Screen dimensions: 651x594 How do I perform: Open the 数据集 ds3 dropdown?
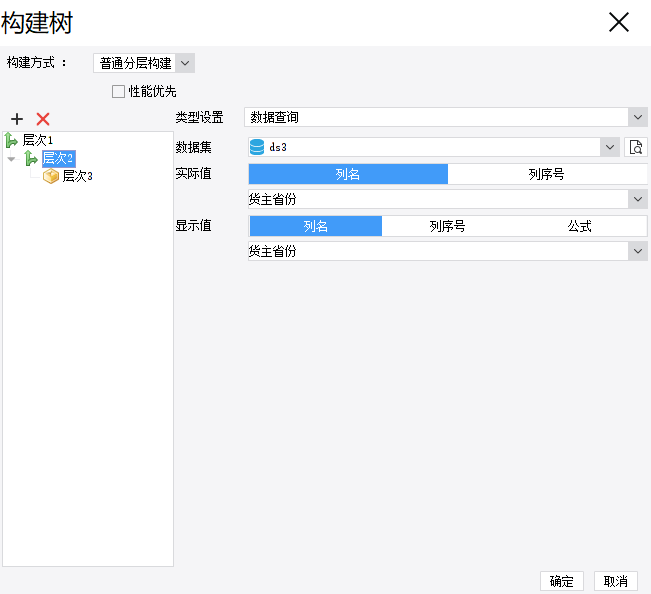(610, 147)
